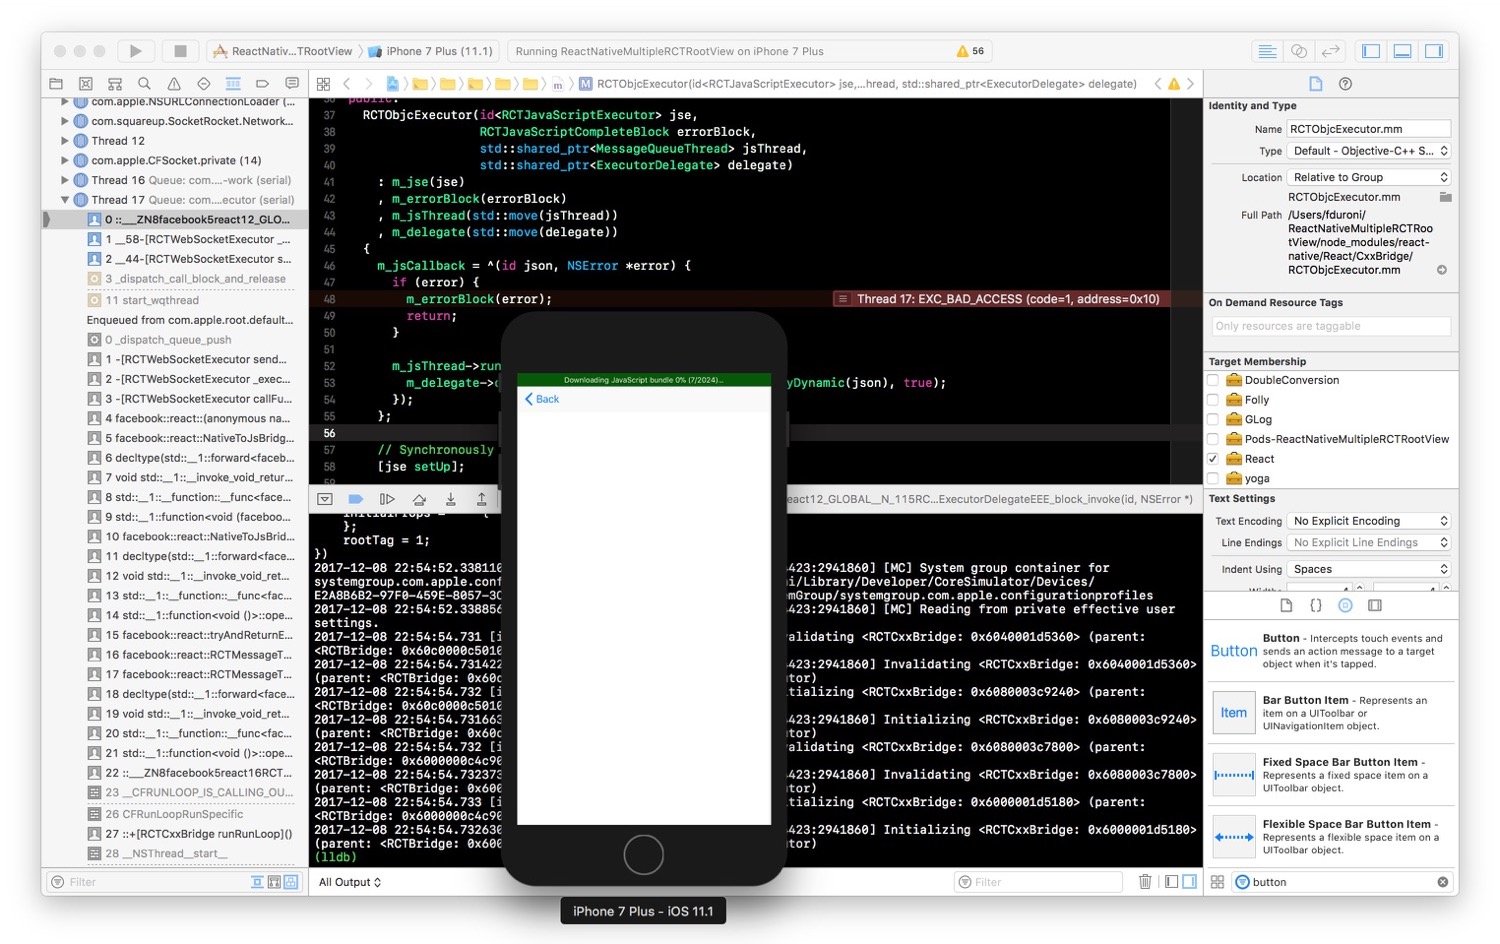Click Continue program execution in debug bar
1500x944 pixels.
coord(387,499)
